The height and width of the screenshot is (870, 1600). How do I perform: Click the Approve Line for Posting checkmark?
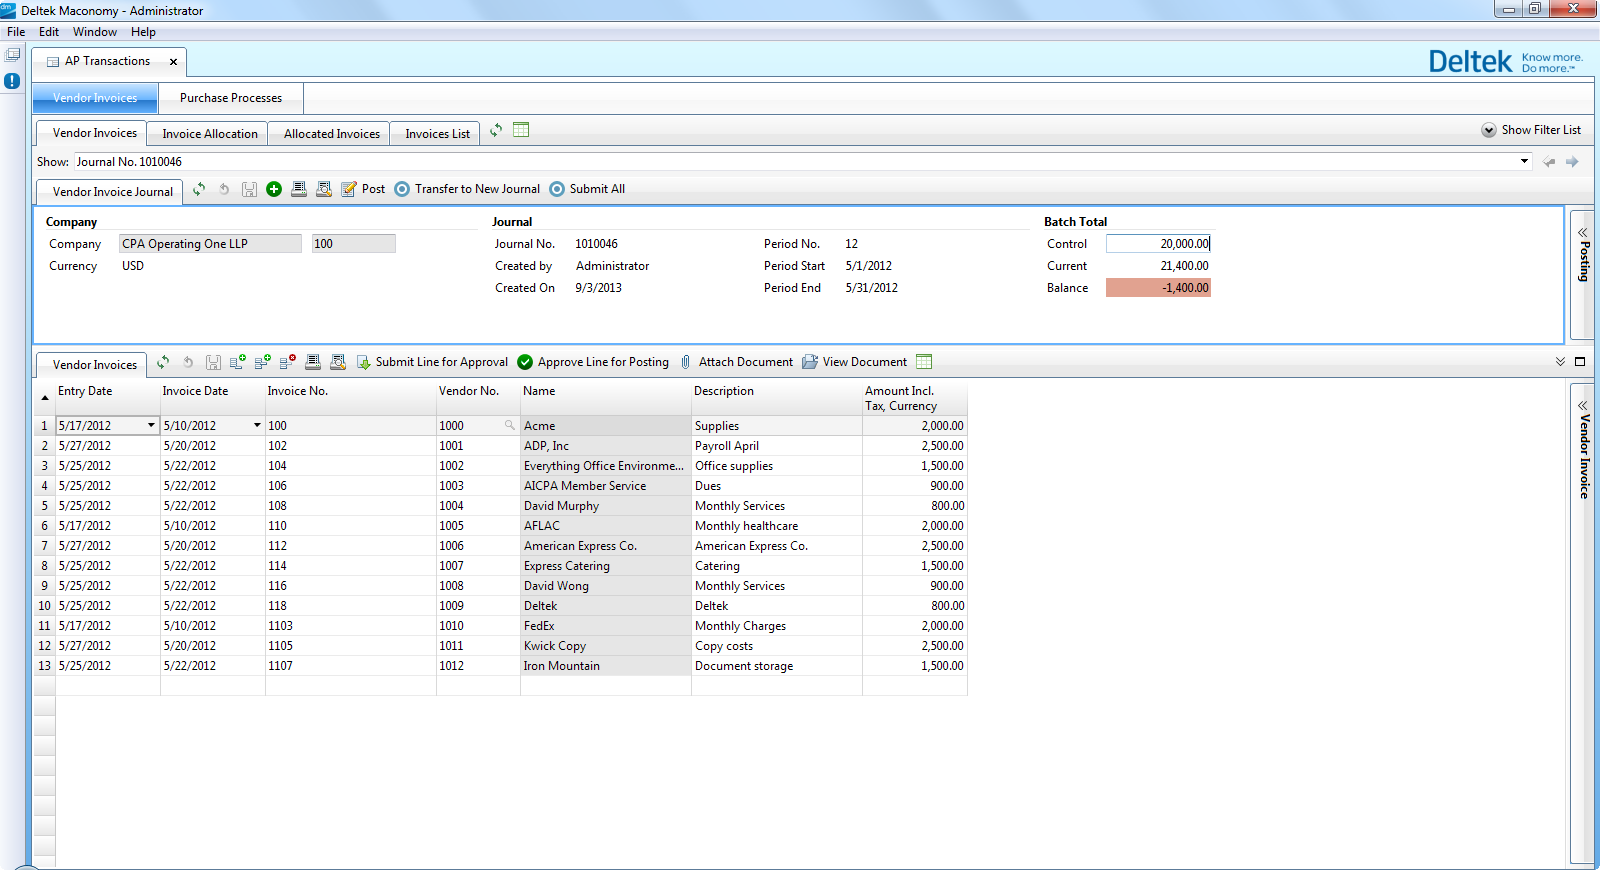click(525, 362)
